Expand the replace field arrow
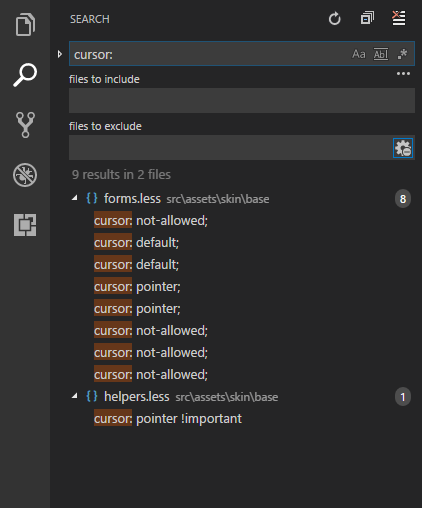Image resolution: width=422 pixels, height=508 pixels. [60, 54]
